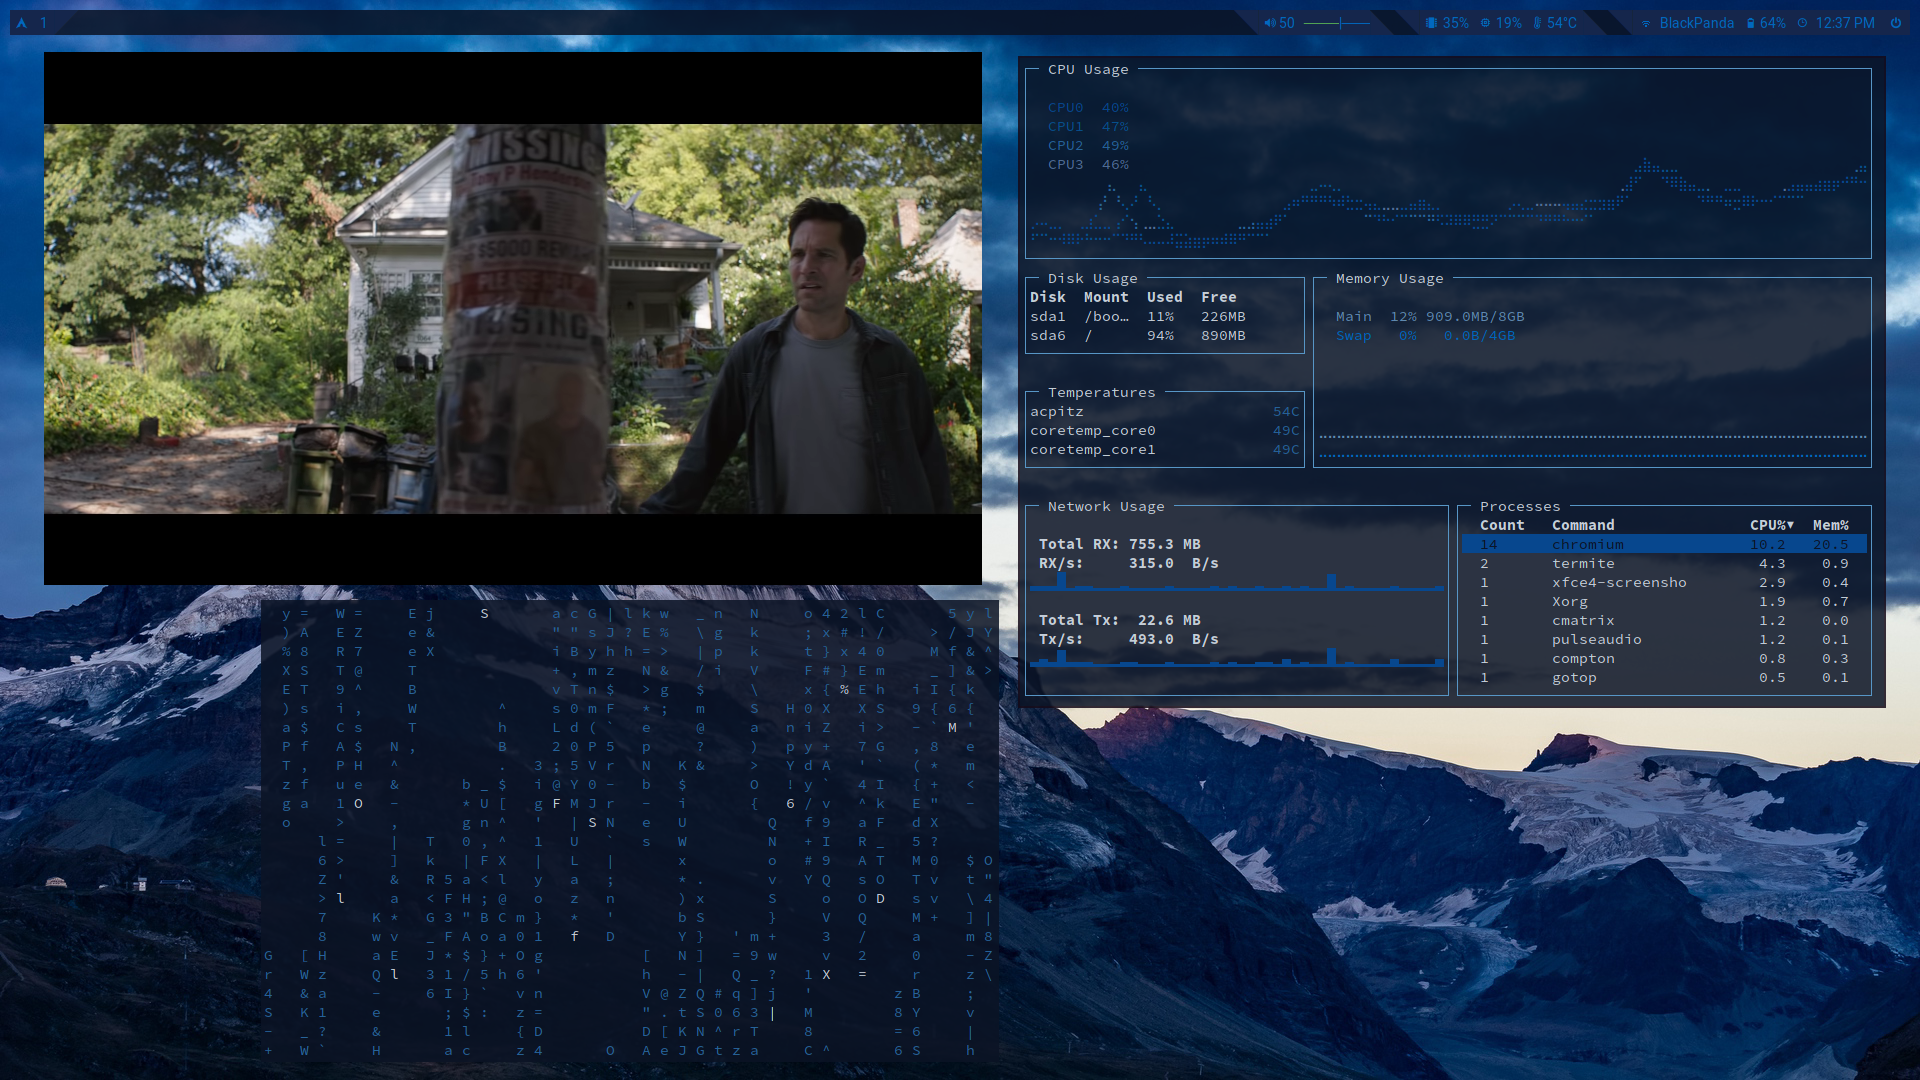Switch to workspace 1
This screenshot has height=1080, width=1920.
[x=44, y=23]
